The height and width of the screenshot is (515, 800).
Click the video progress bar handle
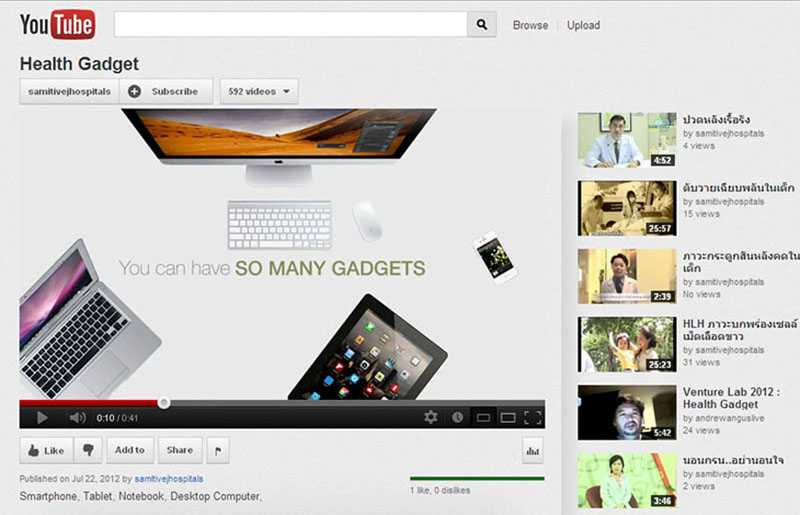(x=164, y=403)
